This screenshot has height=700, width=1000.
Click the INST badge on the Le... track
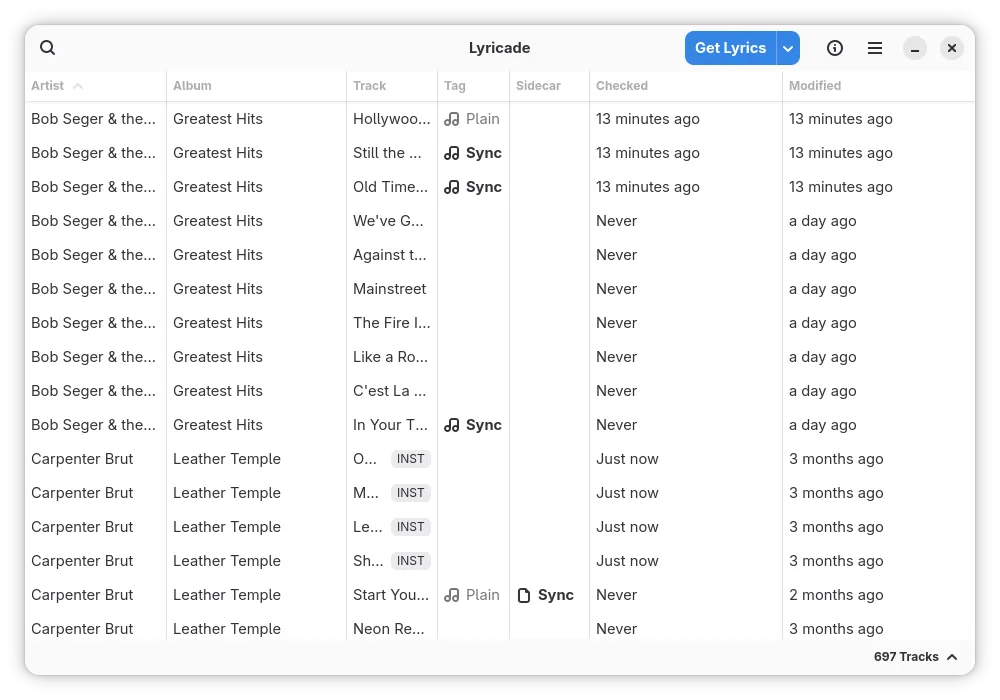[410, 527]
